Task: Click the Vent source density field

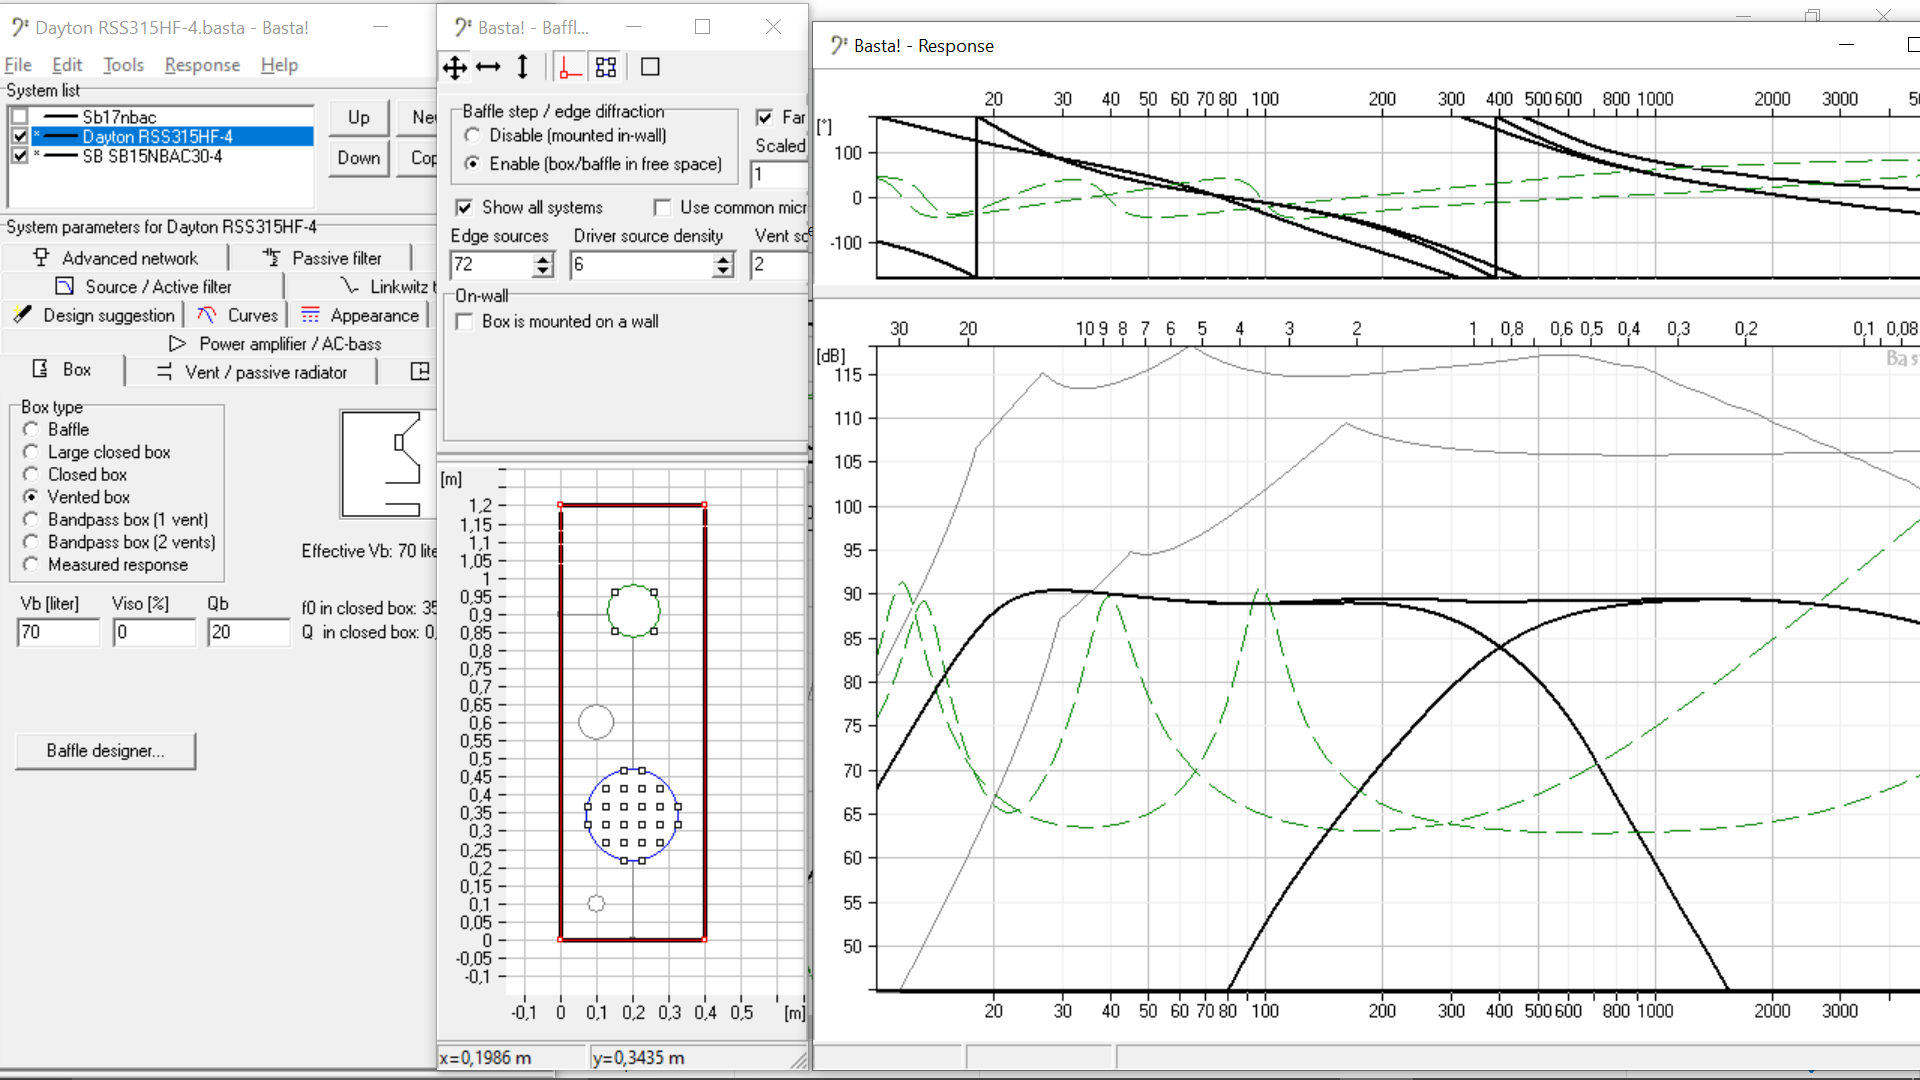Action: (x=779, y=265)
